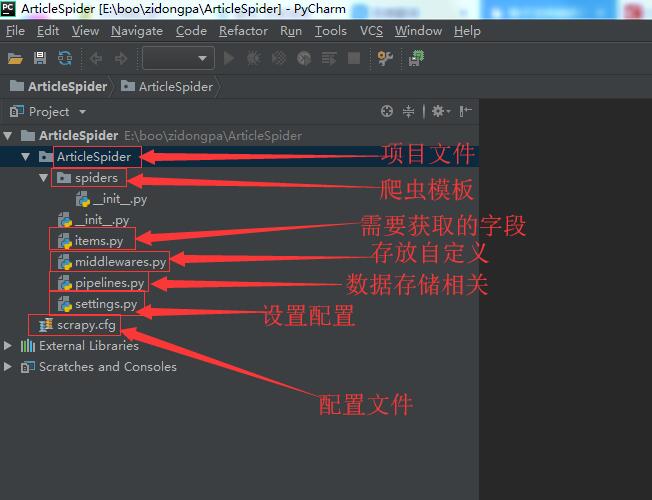This screenshot has width=652, height=500.
Task: Open the Window menu
Action: (418, 31)
